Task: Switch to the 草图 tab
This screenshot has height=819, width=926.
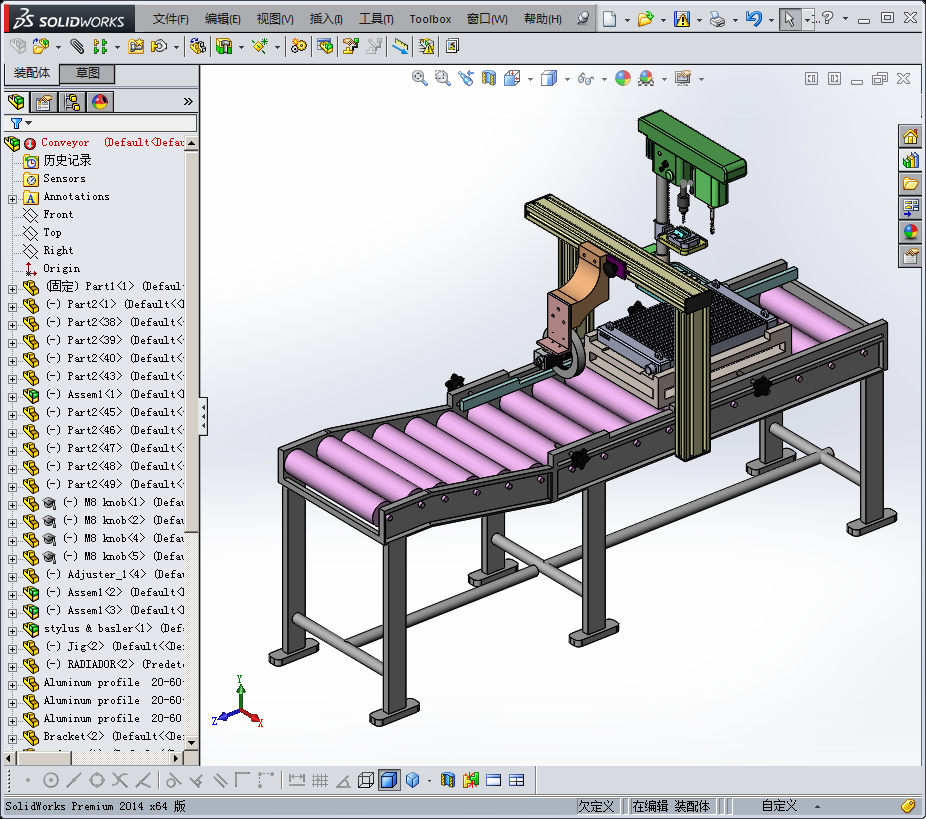Action: (88, 73)
